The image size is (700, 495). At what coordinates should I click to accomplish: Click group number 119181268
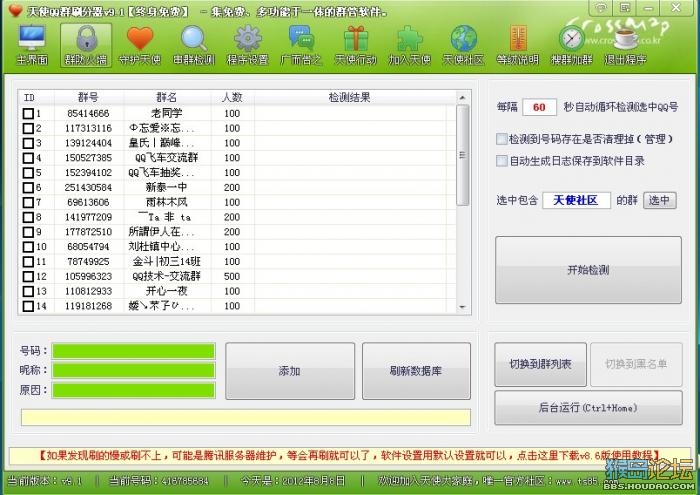click(x=88, y=306)
